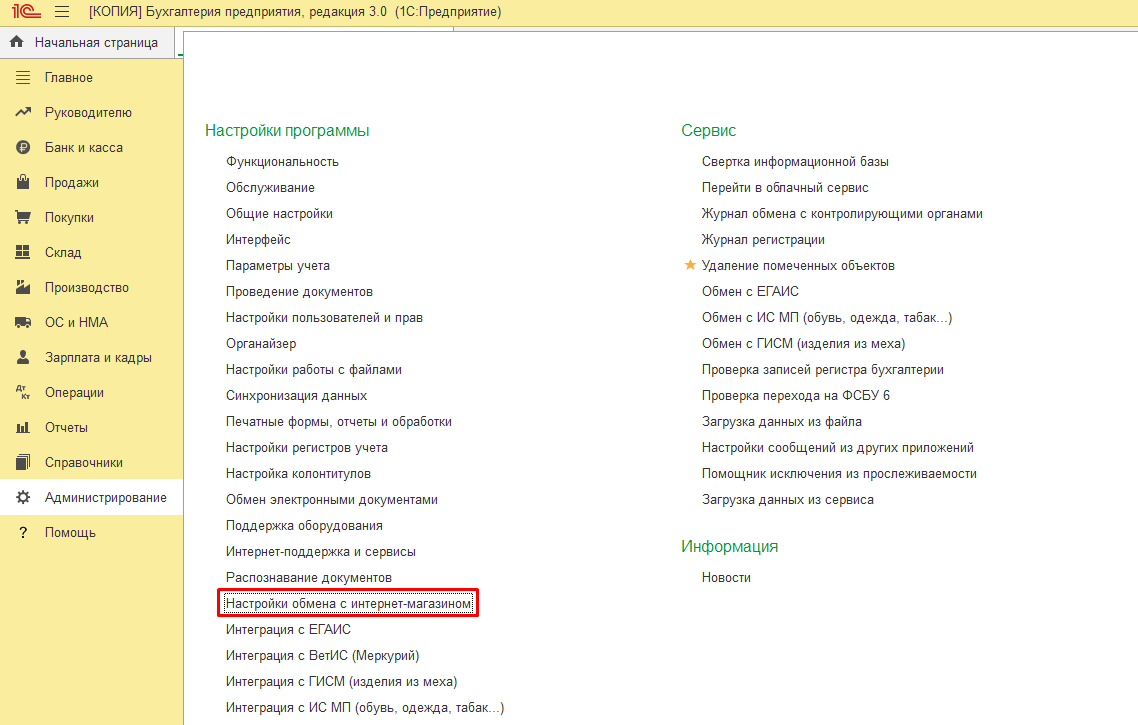Open the Новости link under Информация

pyautogui.click(x=726, y=578)
